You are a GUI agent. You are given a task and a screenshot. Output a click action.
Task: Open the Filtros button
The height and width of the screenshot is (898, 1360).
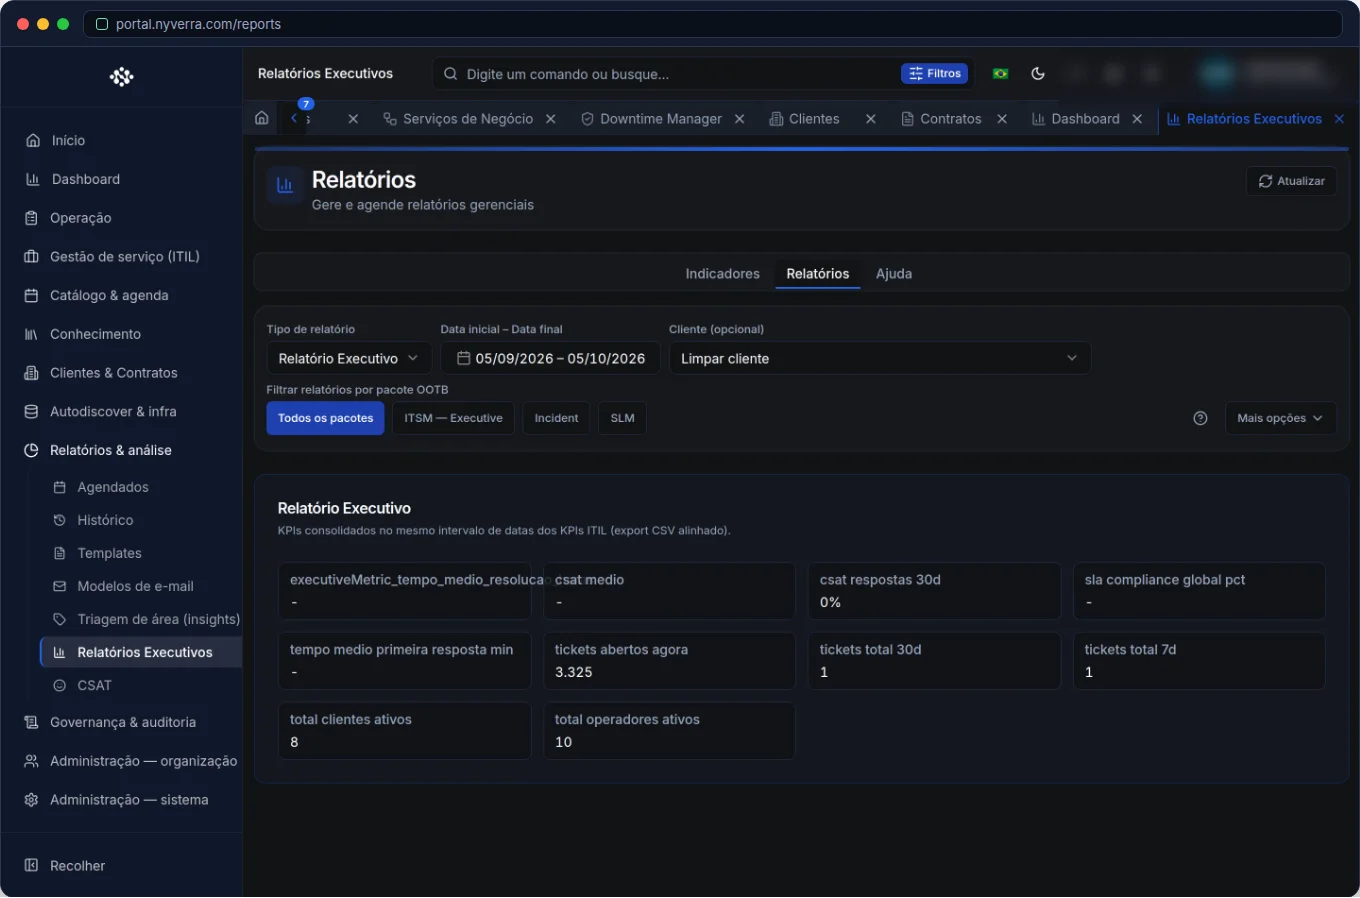pos(935,74)
